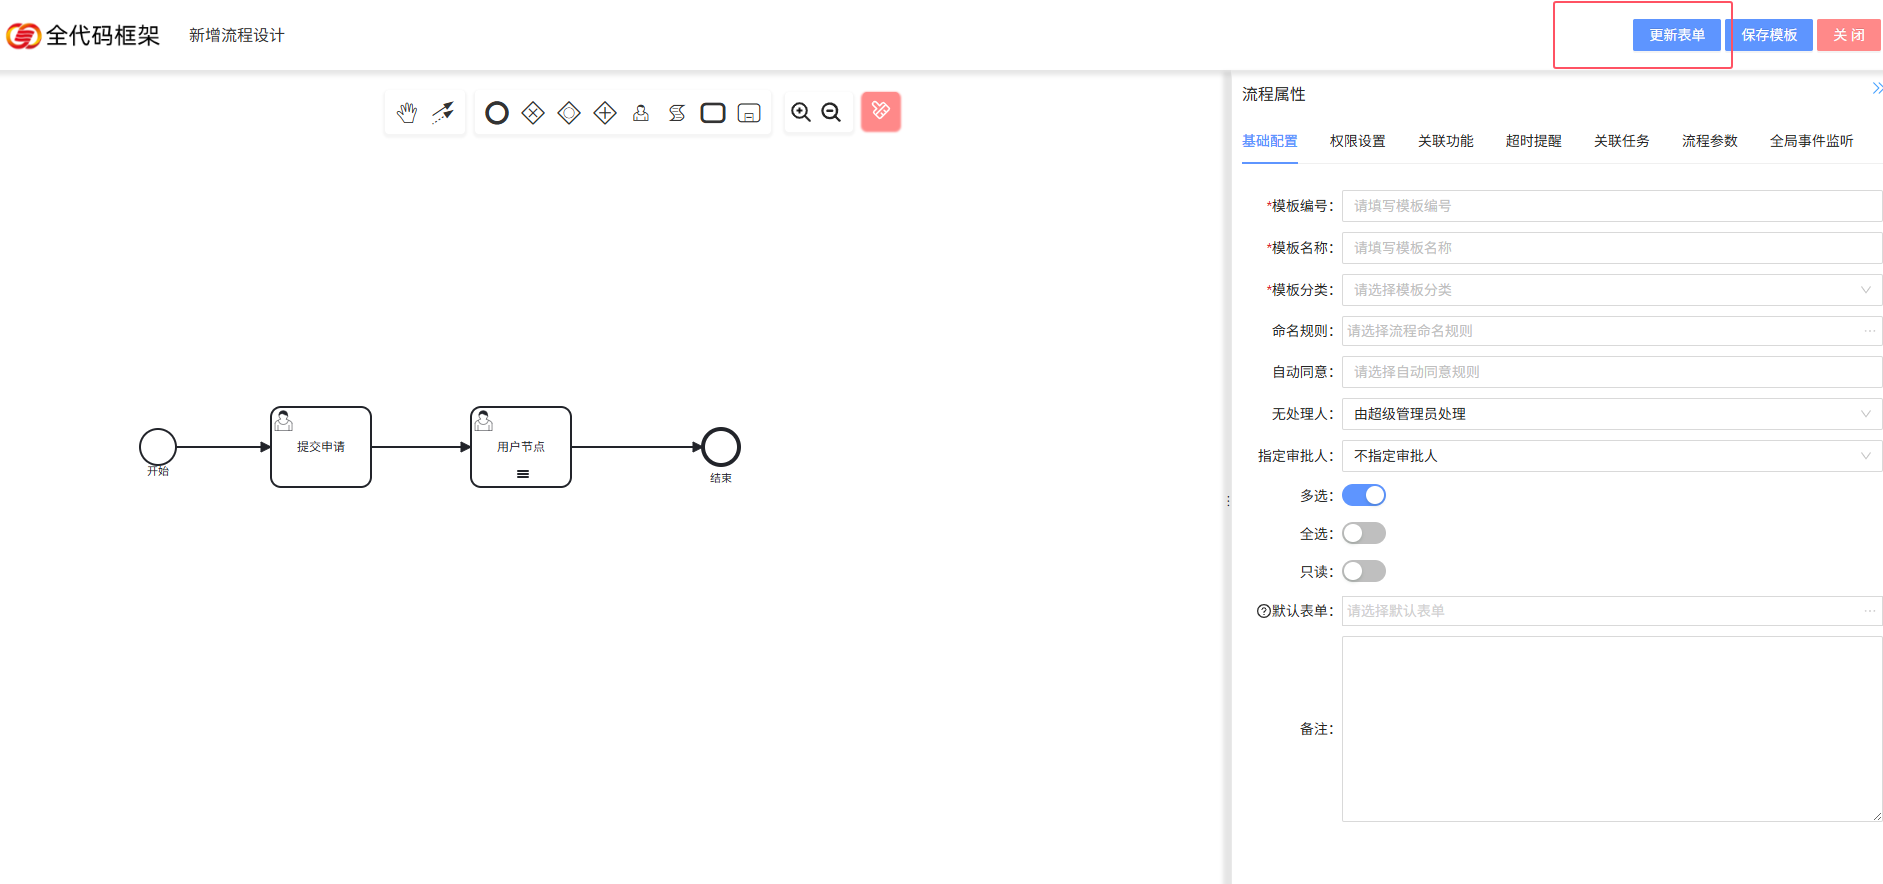Zoom in on the canvas
This screenshot has width=1883, height=884.
[801, 113]
